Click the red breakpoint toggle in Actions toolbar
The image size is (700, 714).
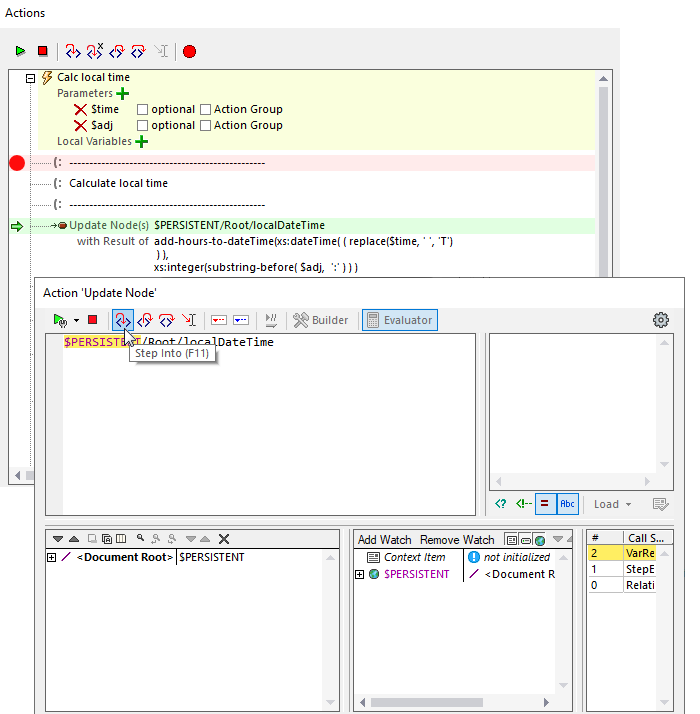[189, 51]
